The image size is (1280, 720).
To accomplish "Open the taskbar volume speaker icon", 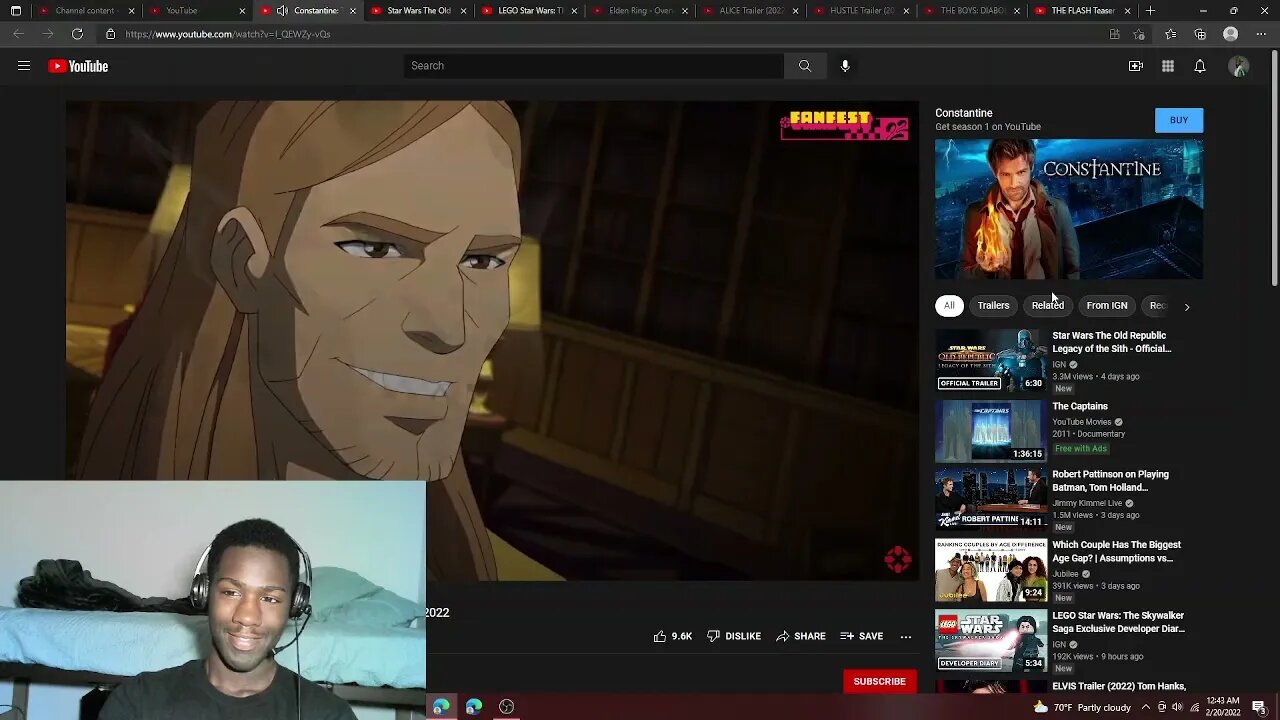I will coord(1178,707).
